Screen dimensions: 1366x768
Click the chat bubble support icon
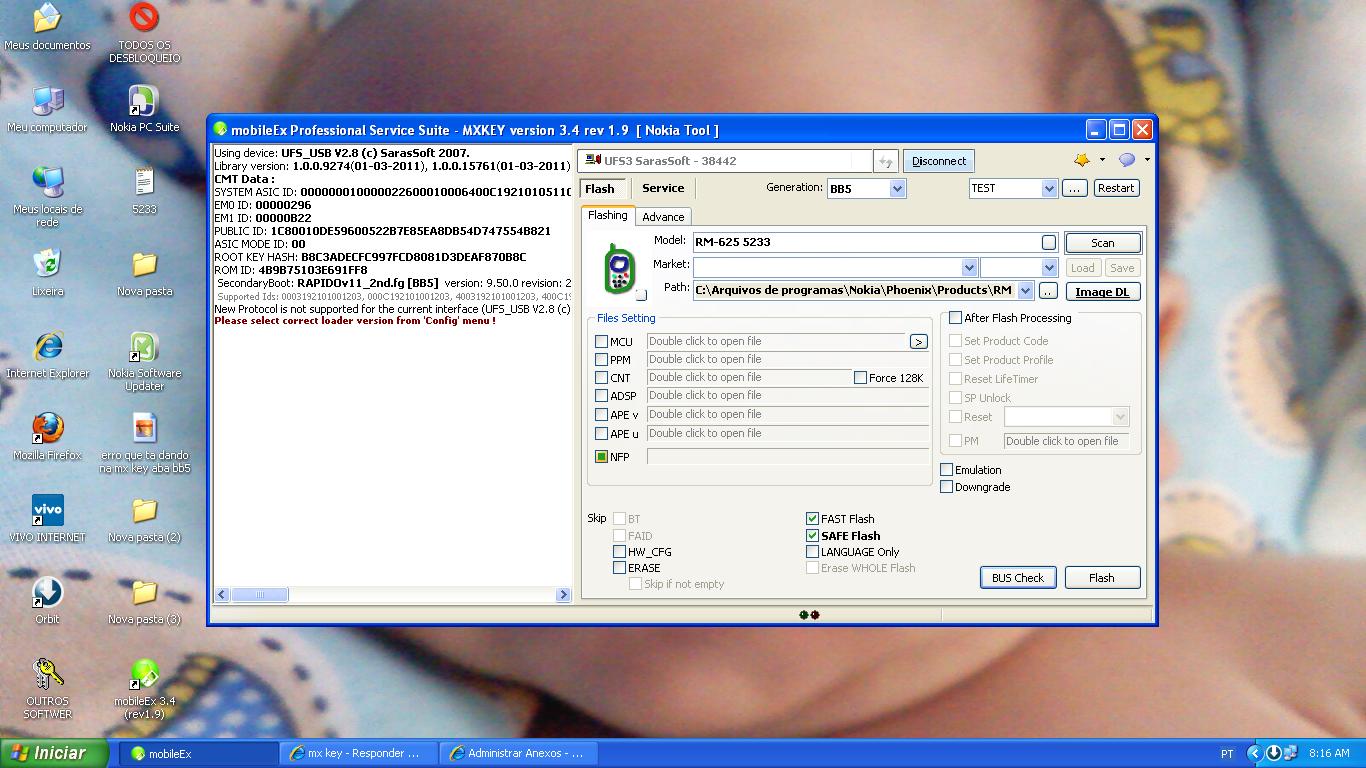coord(1127,160)
